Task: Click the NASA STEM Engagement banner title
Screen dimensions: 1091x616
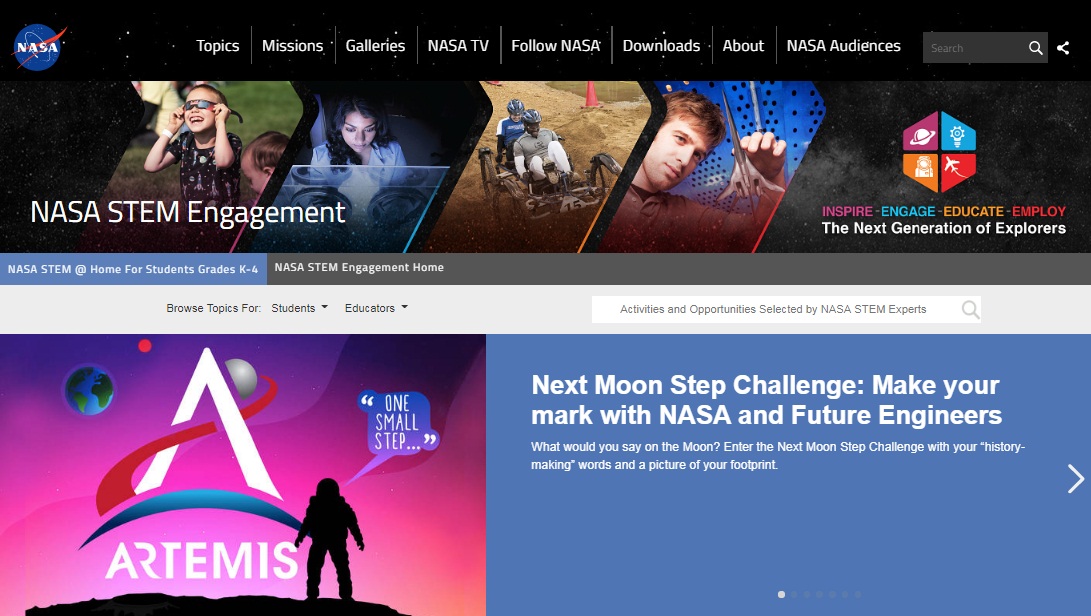Action: tap(188, 212)
